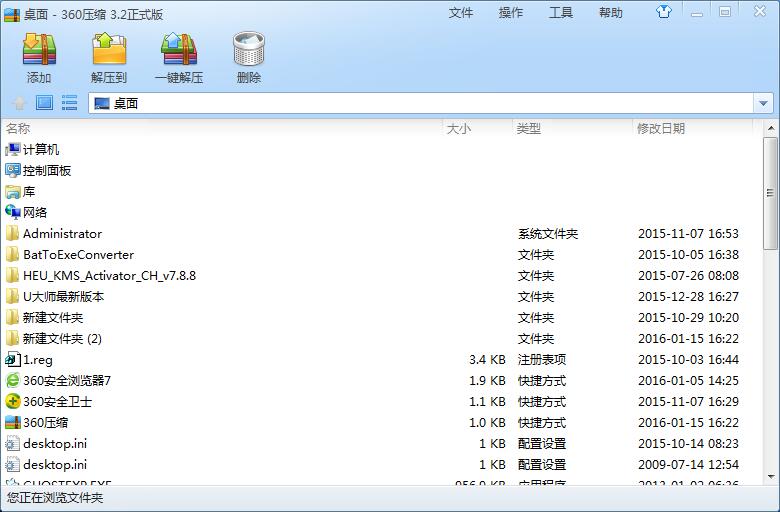
Task: Open the 工具 (Tools) menu
Action: click(x=561, y=13)
